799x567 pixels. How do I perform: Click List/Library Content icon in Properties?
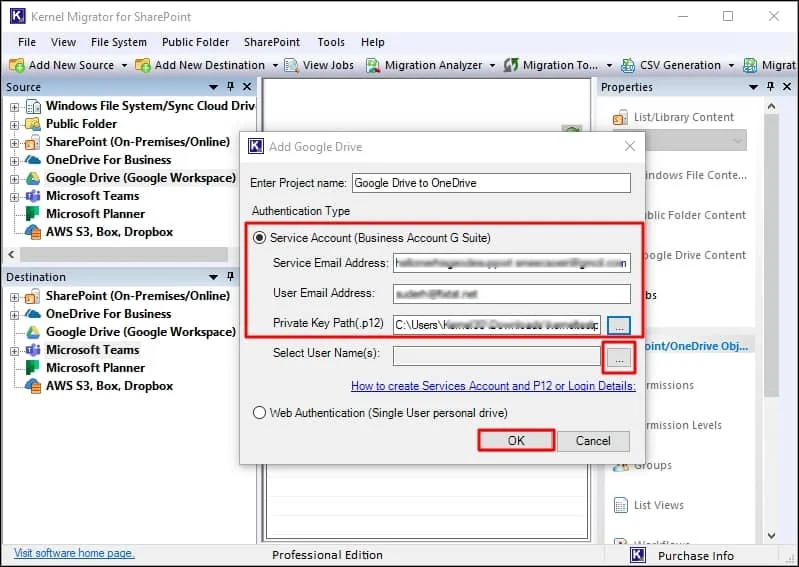(620, 118)
